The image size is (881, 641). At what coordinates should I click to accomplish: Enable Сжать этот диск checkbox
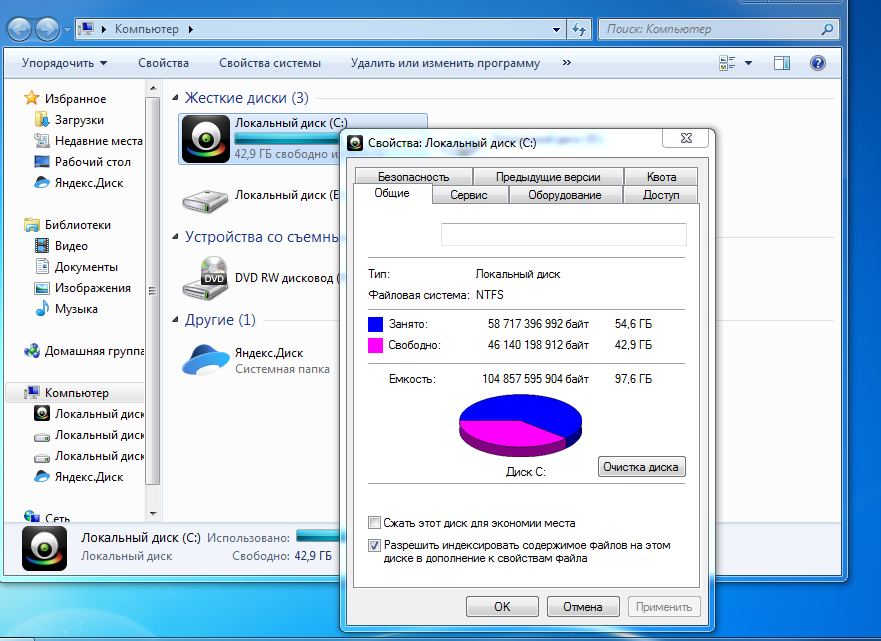375,523
